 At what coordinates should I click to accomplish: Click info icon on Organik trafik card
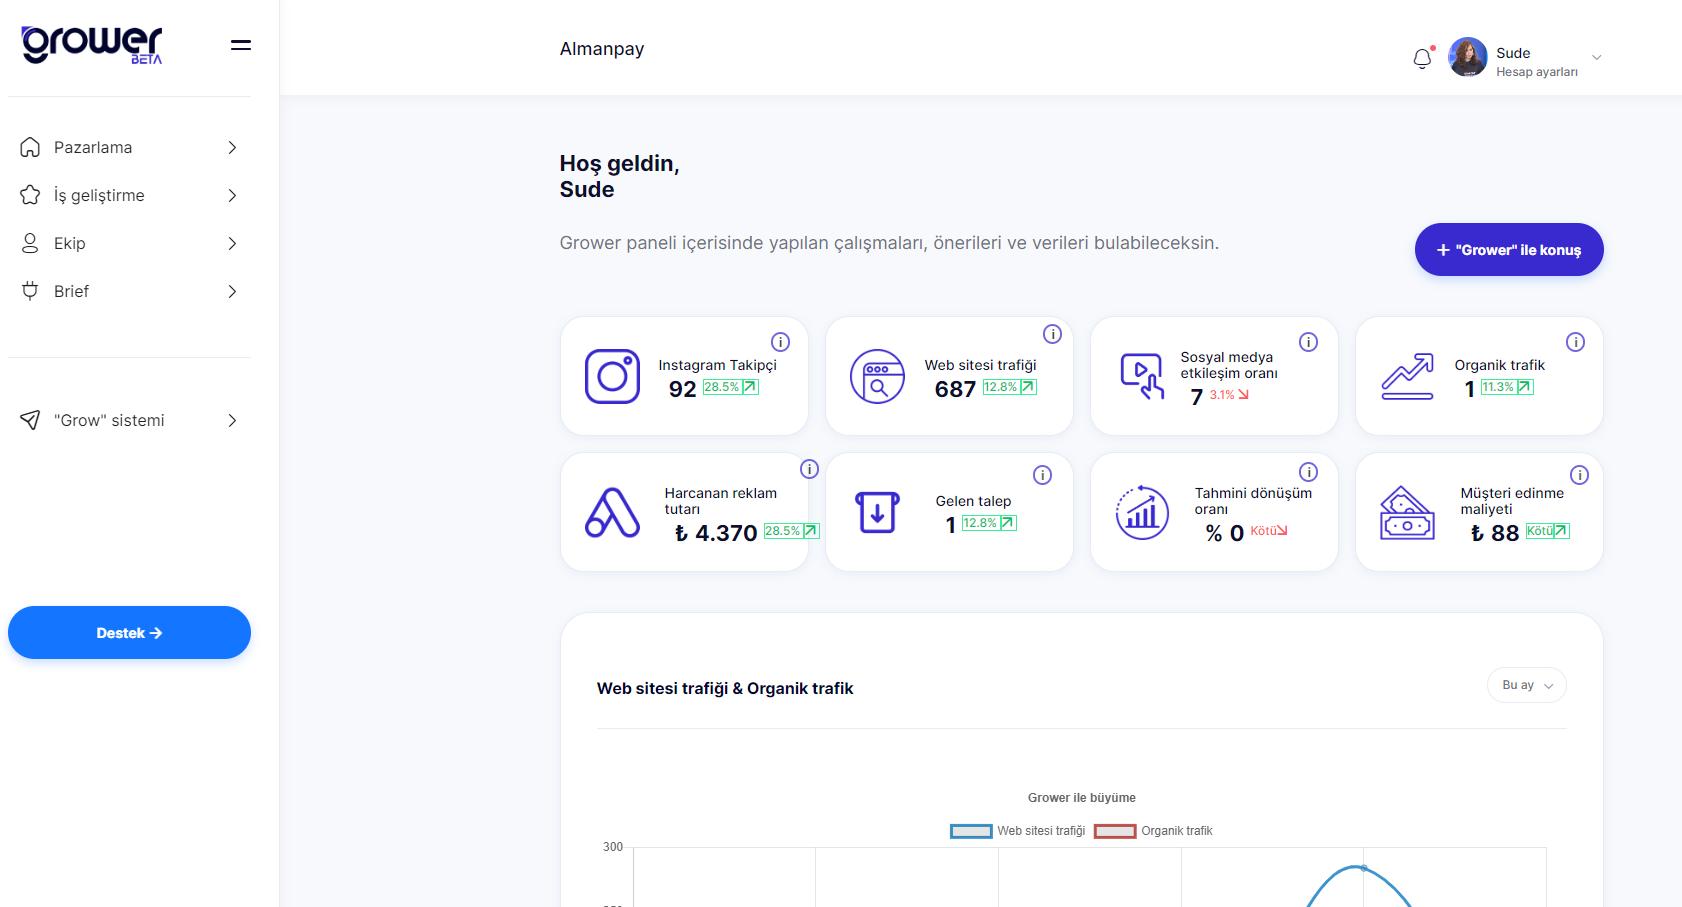pos(1575,342)
